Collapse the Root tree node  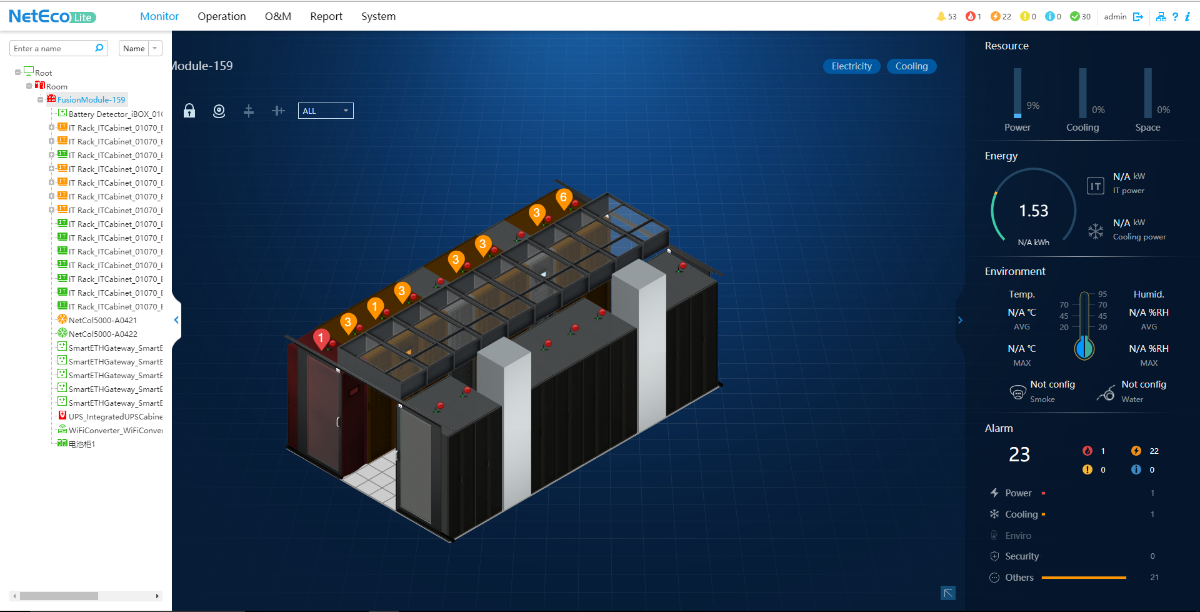coord(18,72)
